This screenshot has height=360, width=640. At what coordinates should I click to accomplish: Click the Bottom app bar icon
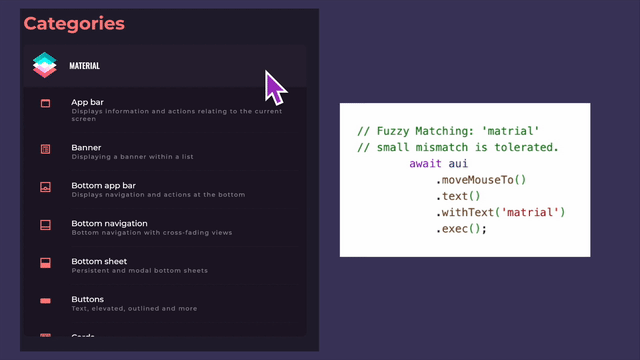coord(45,187)
